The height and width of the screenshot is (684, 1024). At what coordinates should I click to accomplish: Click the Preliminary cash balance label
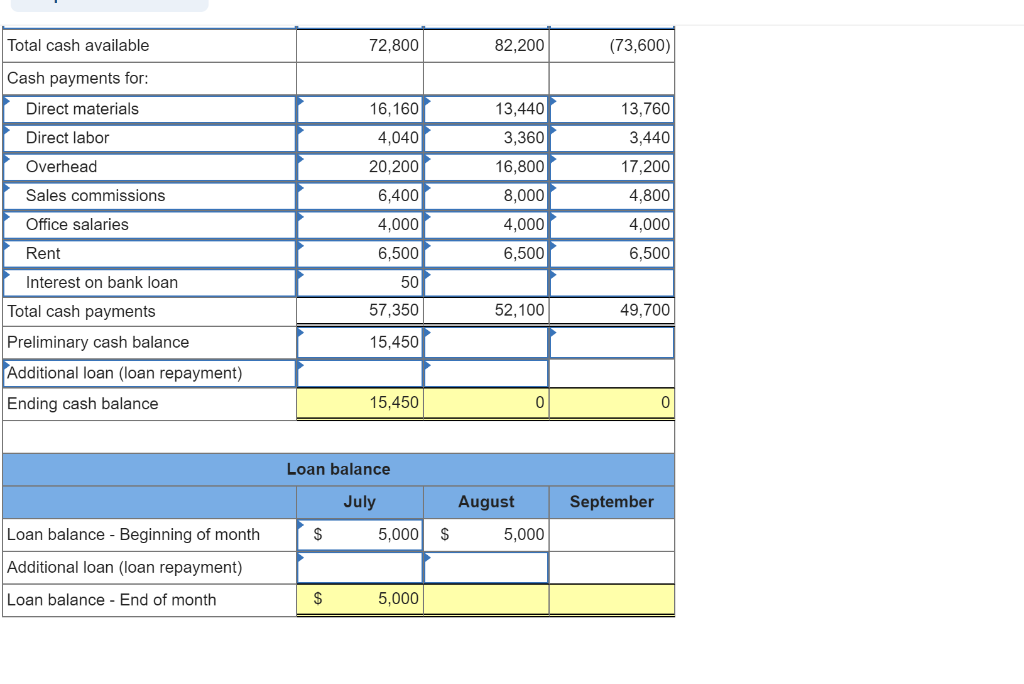98,342
